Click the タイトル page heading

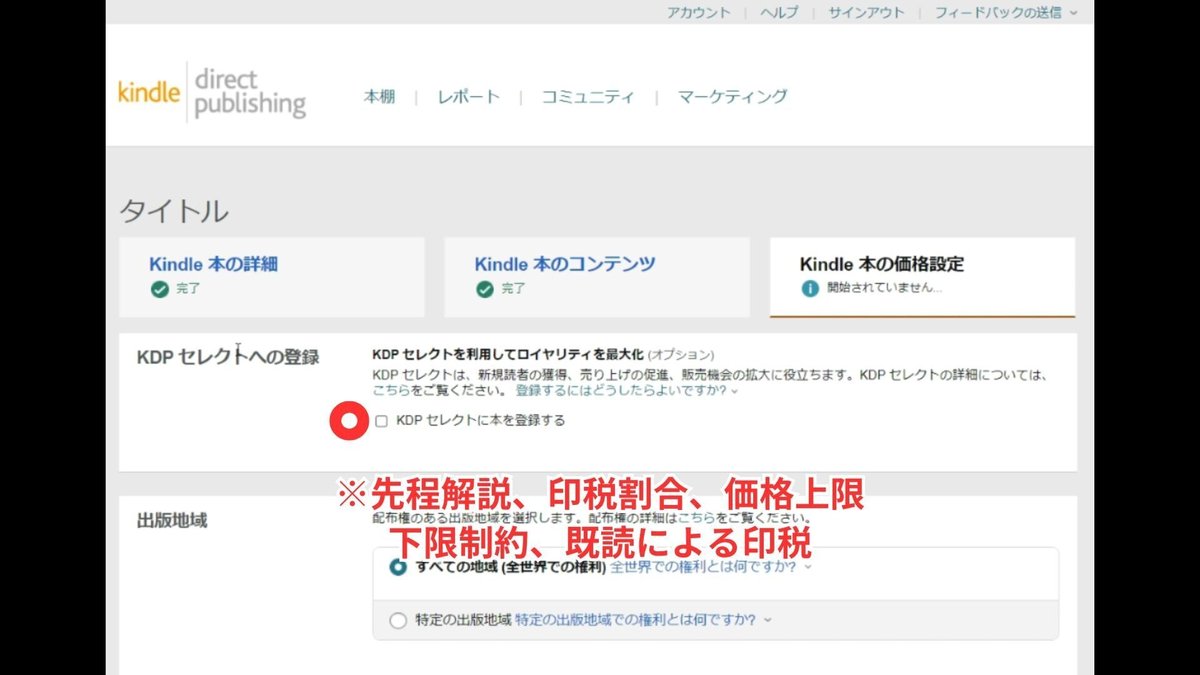click(x=174, y=211)
